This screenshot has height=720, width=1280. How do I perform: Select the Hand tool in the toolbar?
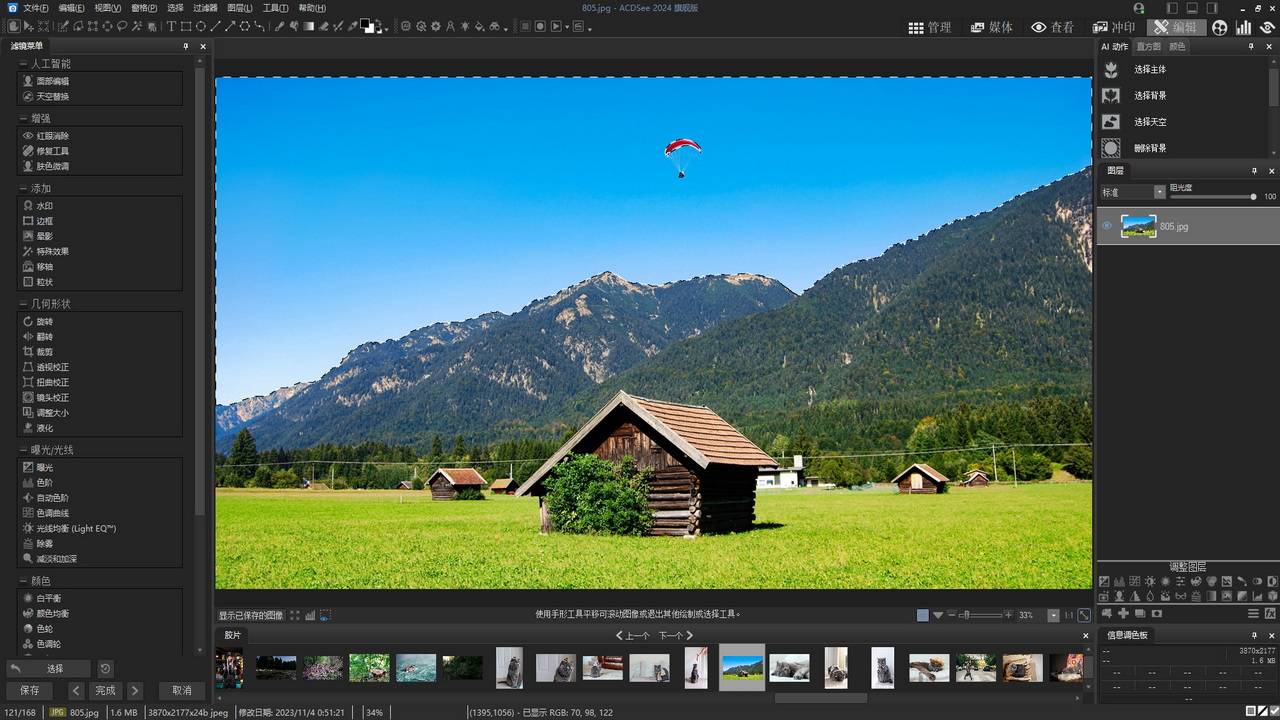14,26
